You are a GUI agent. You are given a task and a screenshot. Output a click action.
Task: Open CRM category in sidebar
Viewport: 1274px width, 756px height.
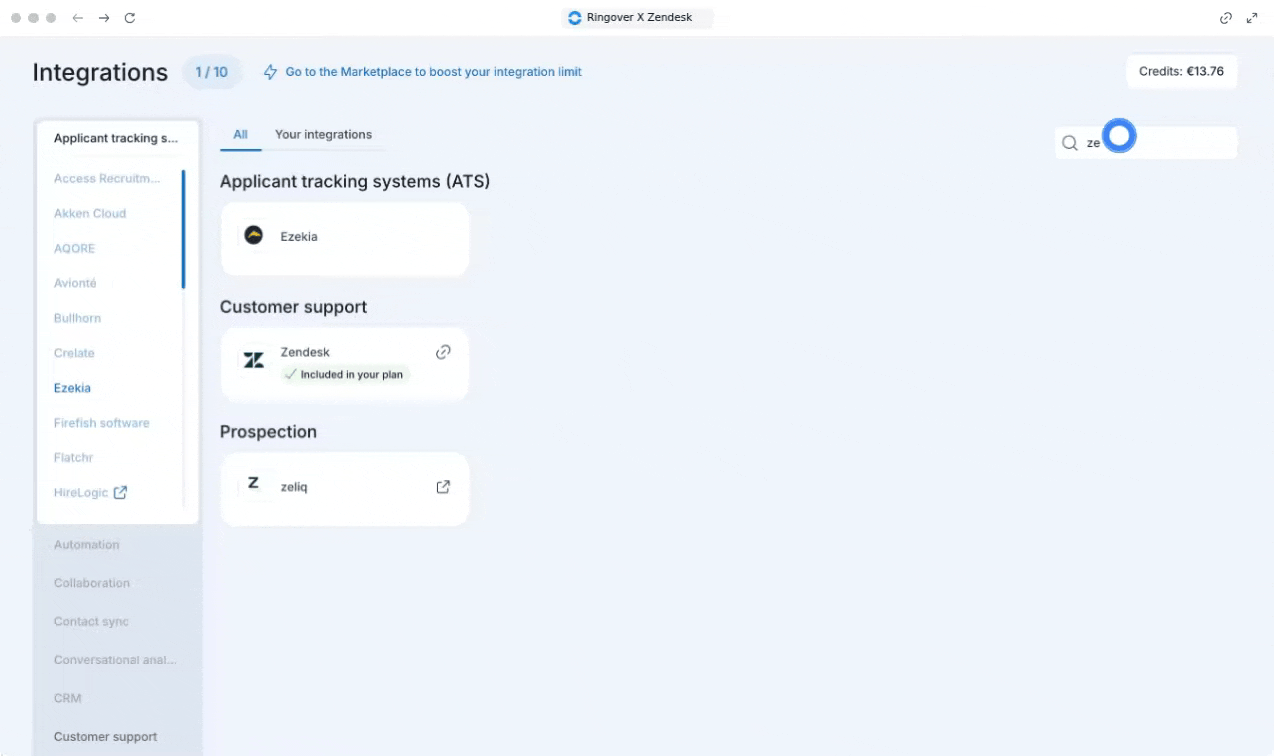(68, 698)
